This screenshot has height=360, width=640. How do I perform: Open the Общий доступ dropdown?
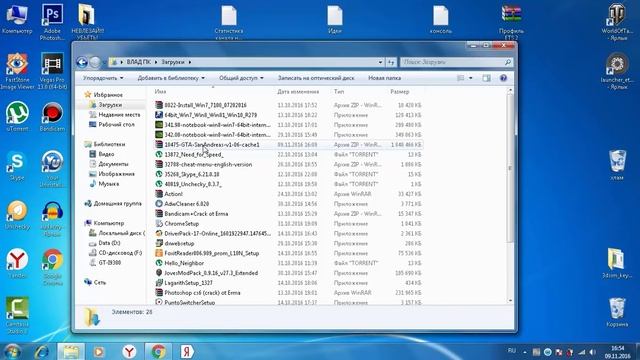click(241, 78)
